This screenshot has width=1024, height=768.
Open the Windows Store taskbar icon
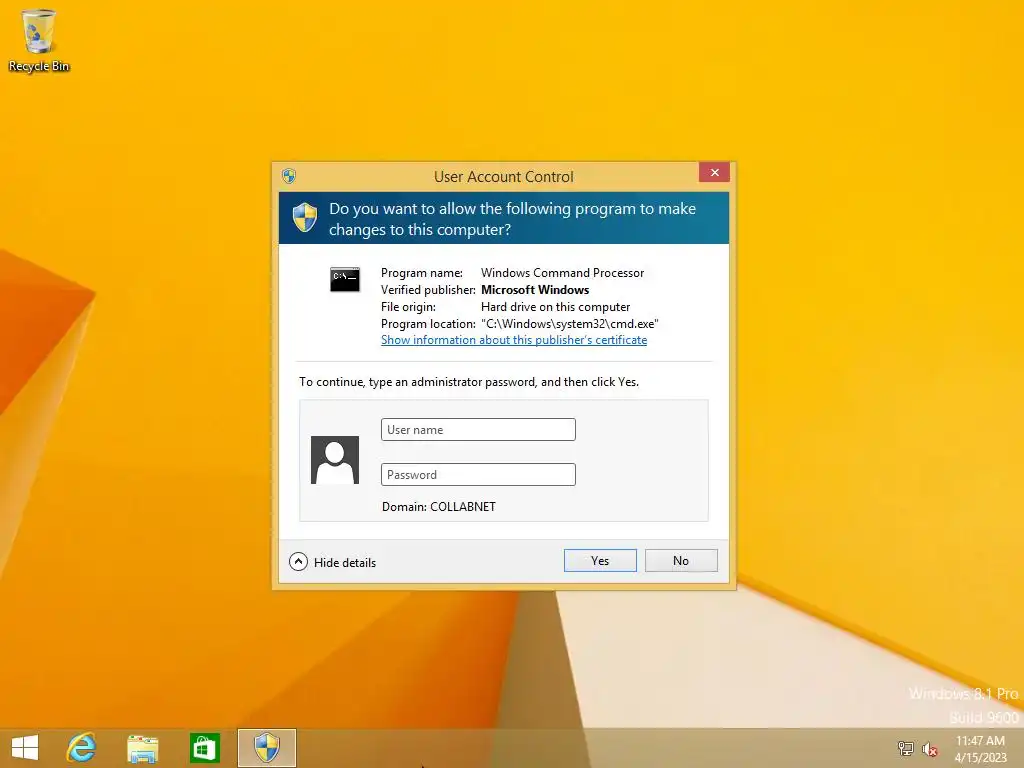(204, 748)
